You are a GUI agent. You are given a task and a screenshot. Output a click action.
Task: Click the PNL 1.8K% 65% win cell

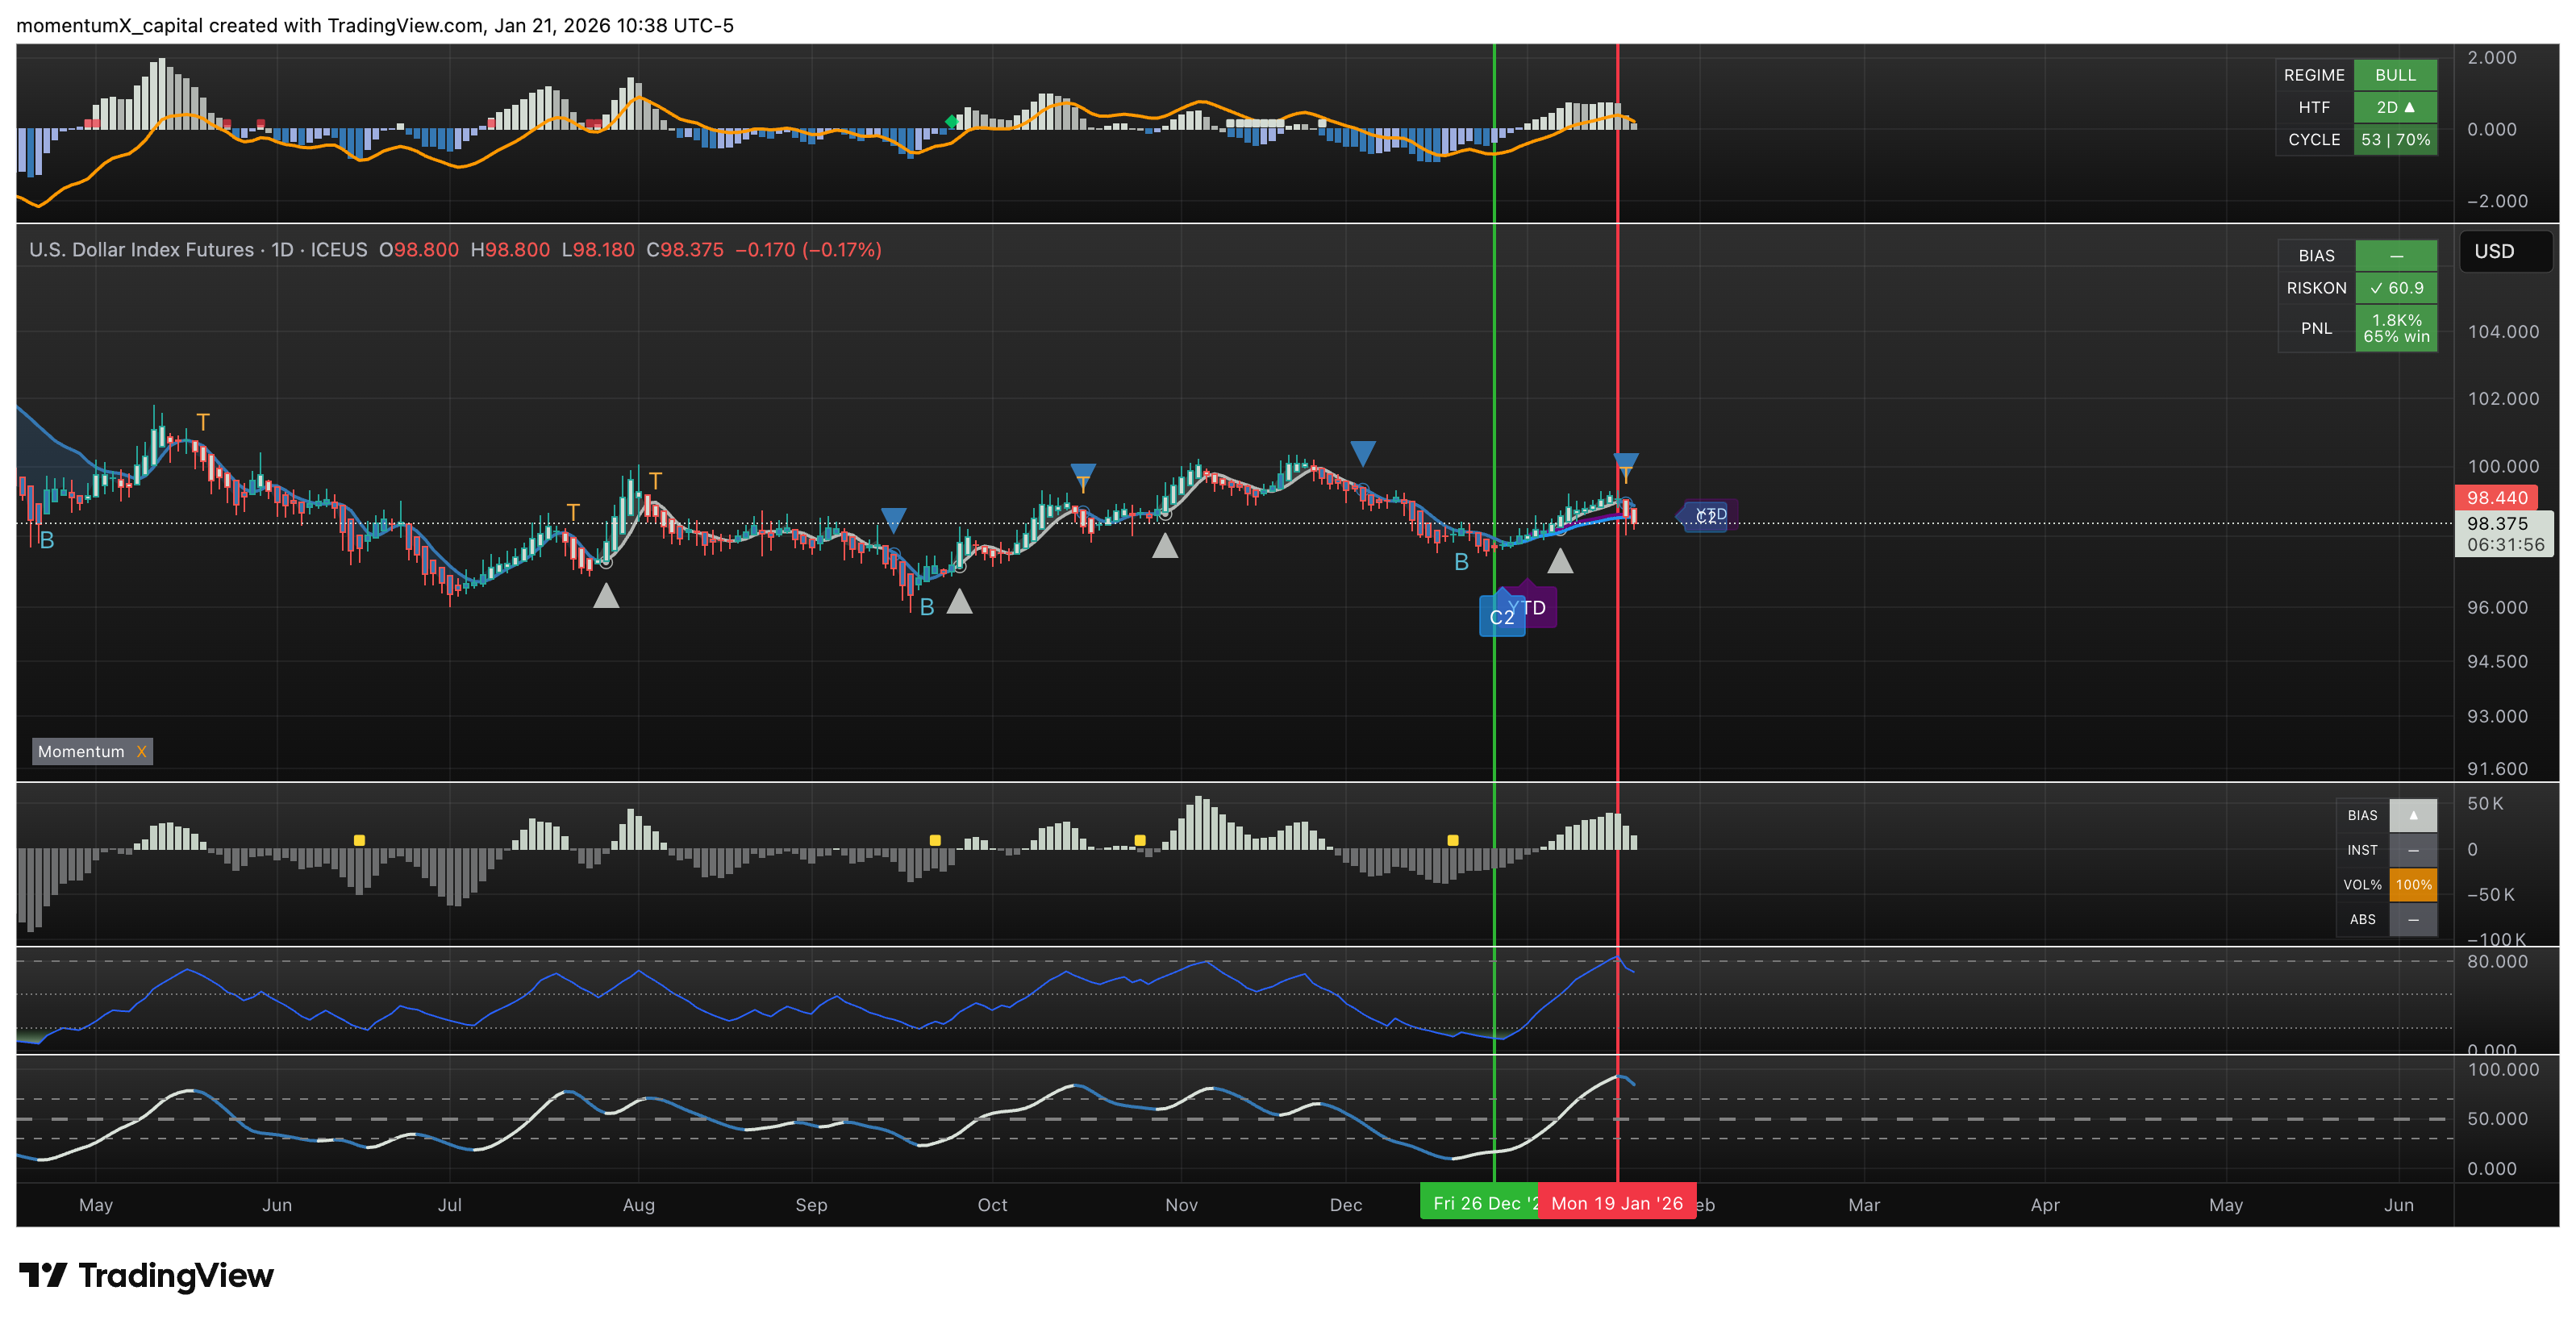(2396, 328)
